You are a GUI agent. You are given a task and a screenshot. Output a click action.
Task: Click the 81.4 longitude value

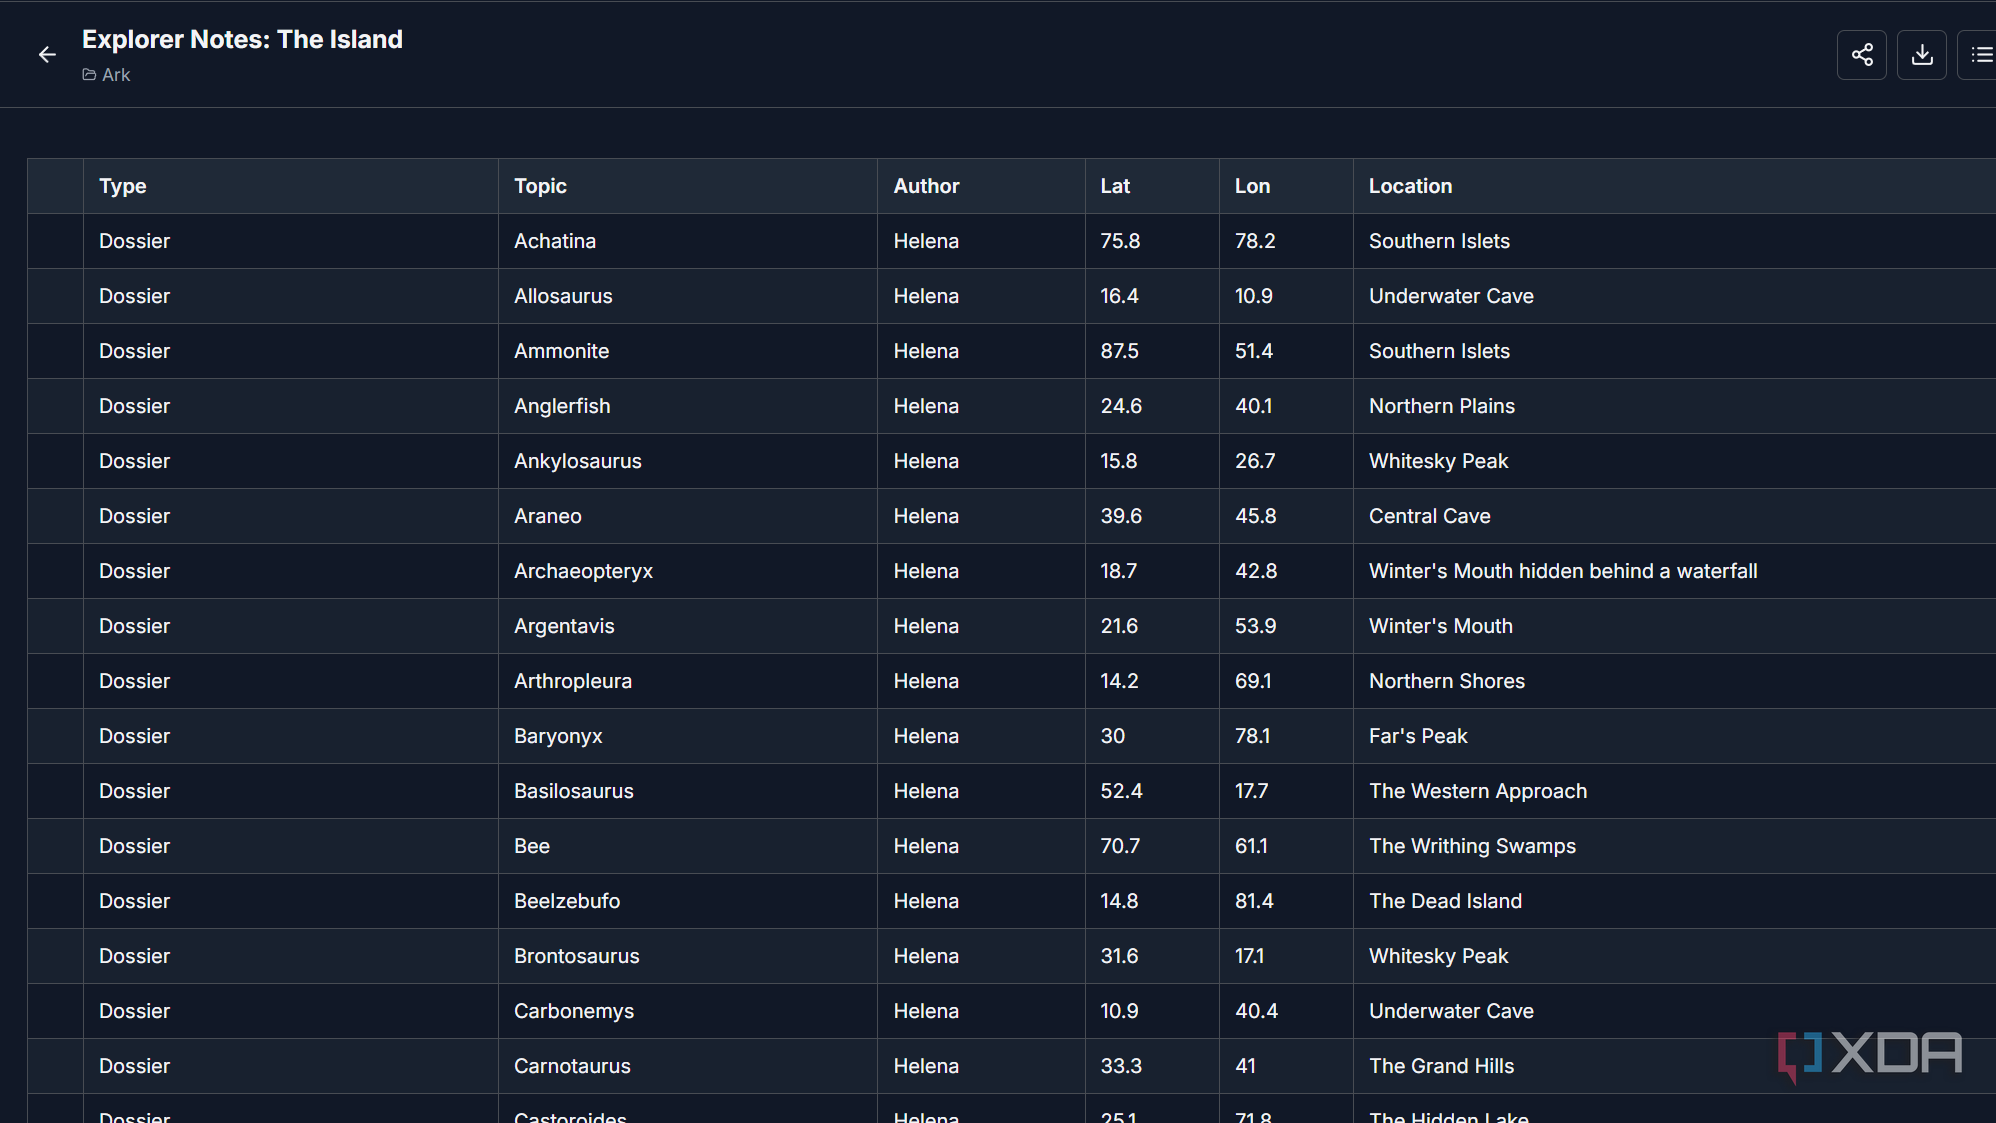pyautogui.click(x=1254, y=901)
